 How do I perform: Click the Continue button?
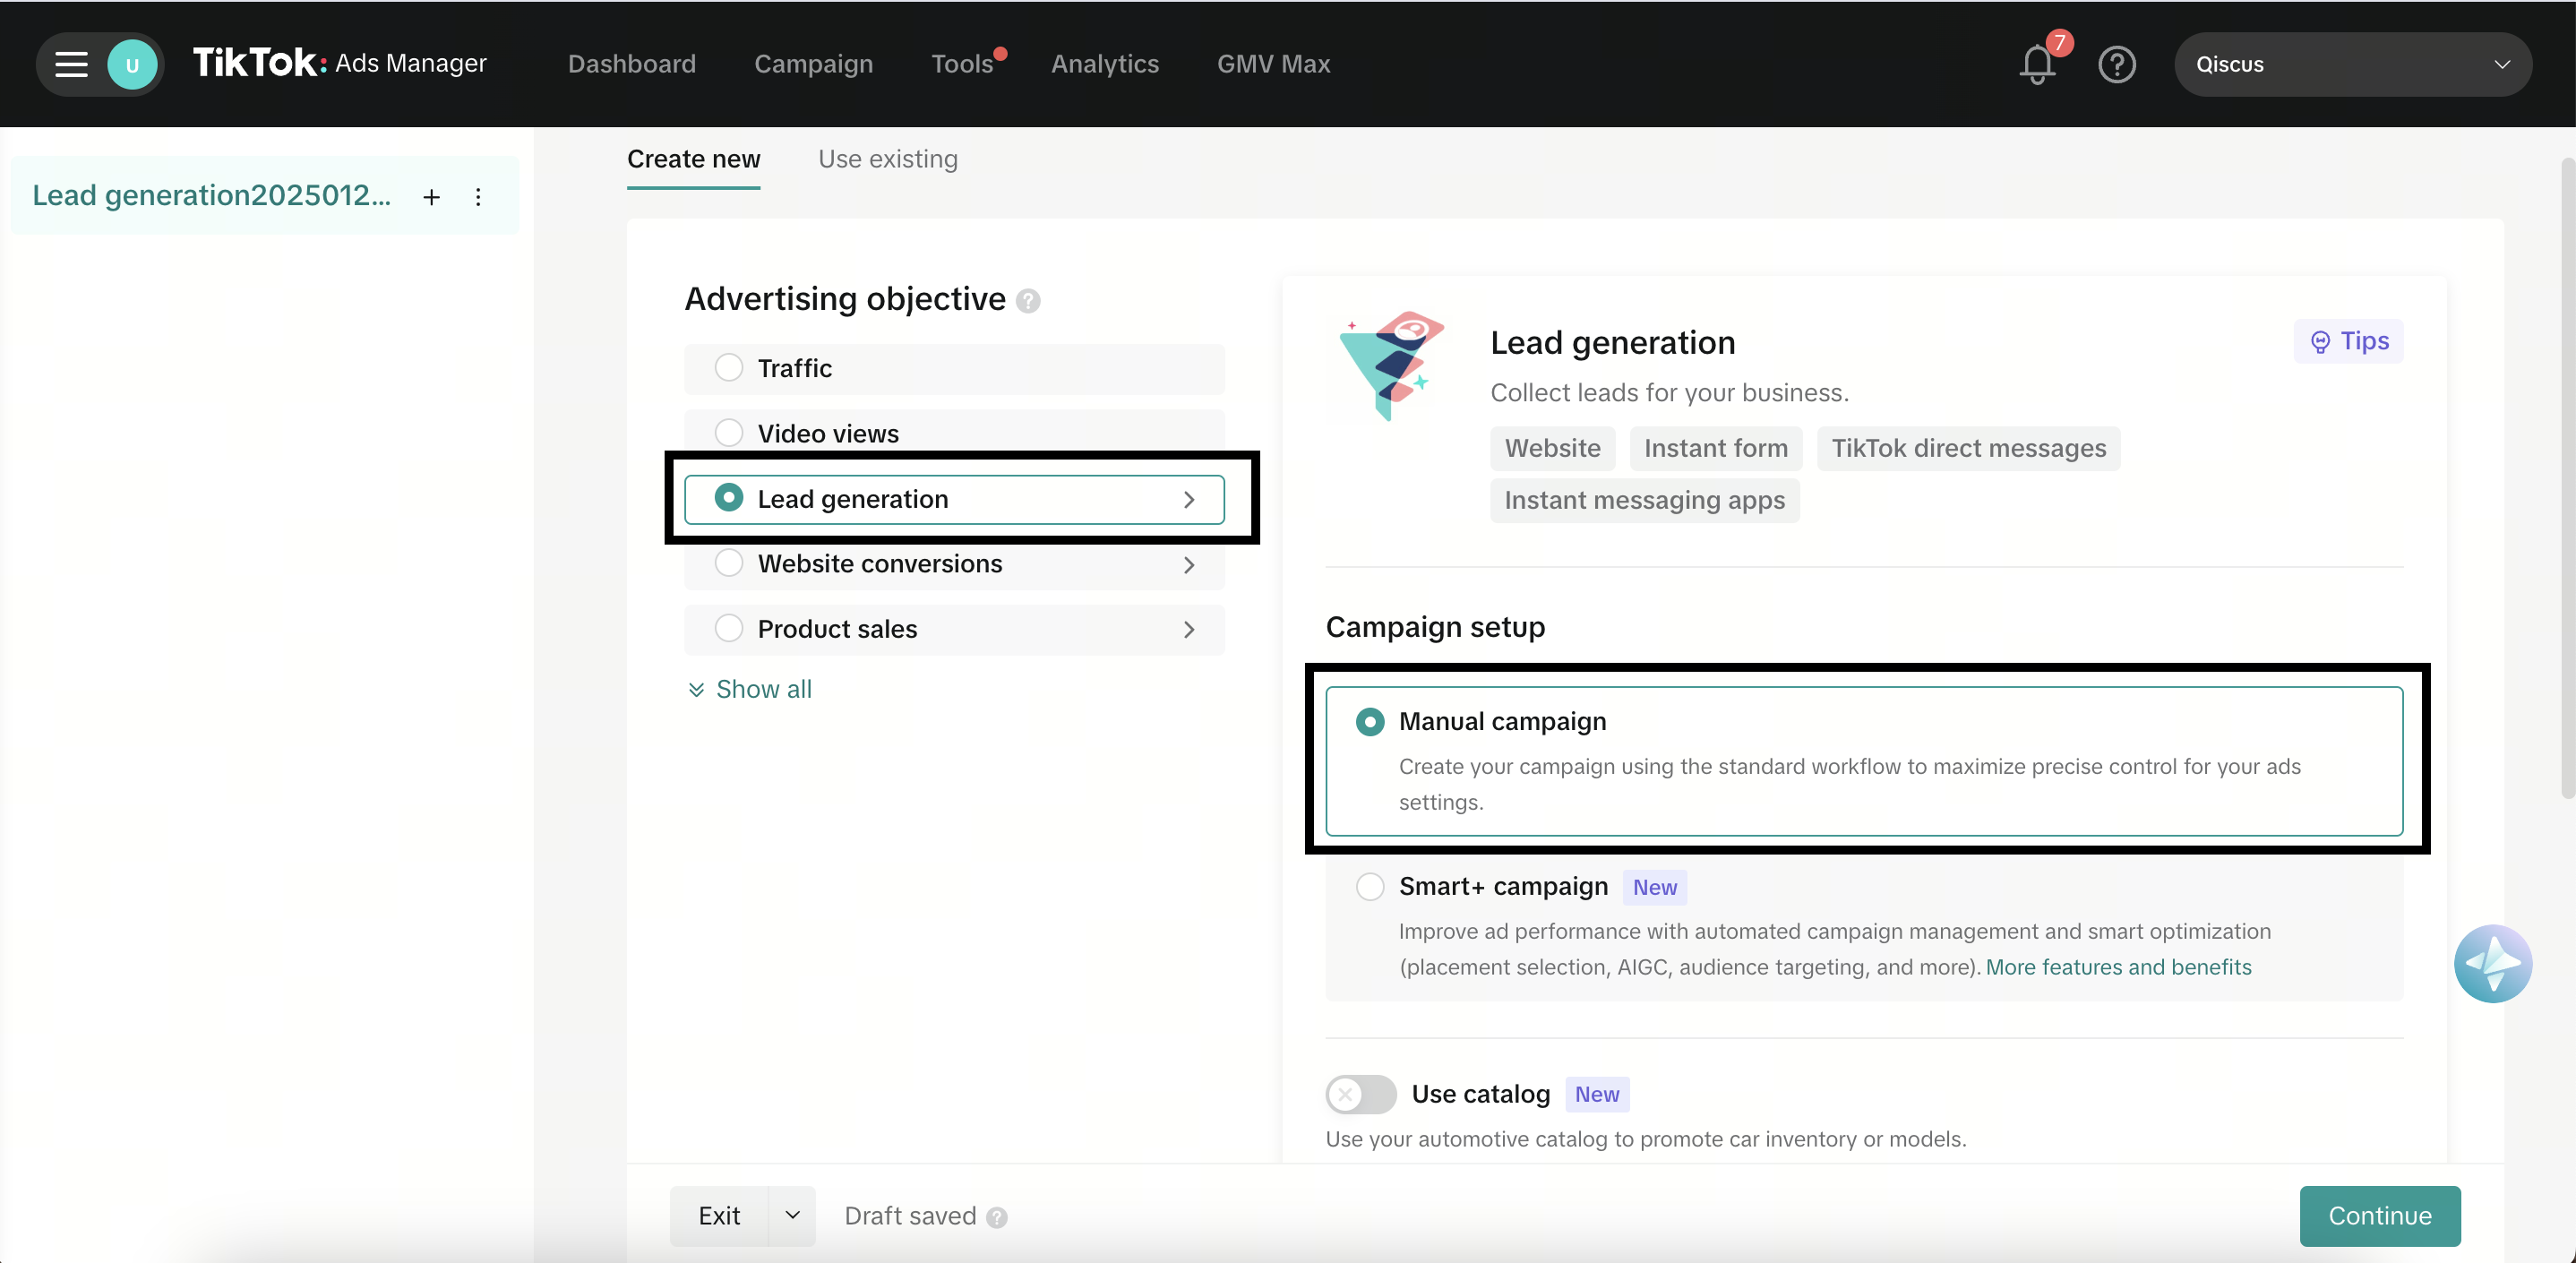(2379, 1216)
